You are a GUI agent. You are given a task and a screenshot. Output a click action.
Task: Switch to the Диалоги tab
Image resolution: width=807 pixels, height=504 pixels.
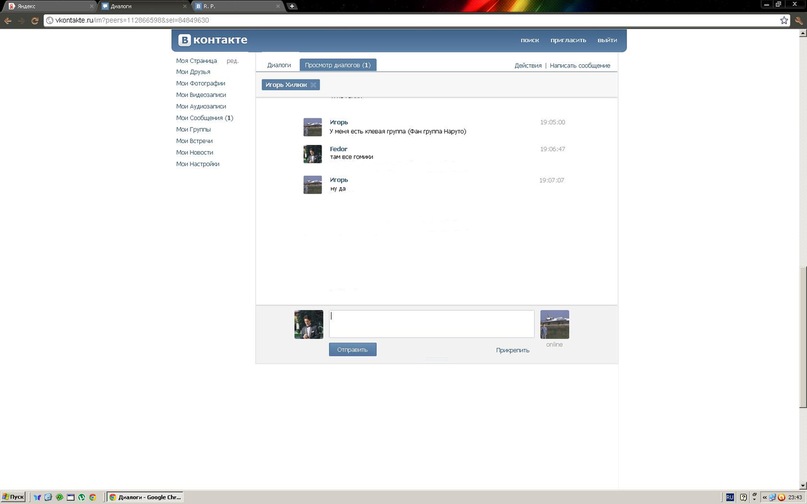click(x=279, y=65)
